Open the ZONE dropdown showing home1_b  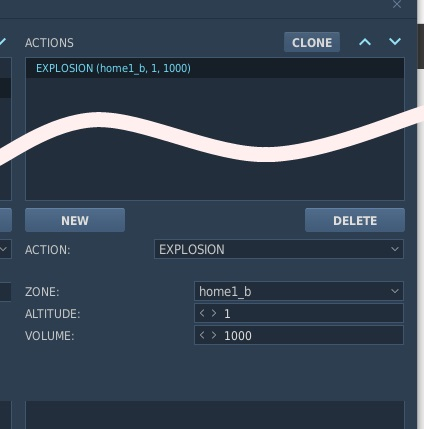(x=299, y=291)
